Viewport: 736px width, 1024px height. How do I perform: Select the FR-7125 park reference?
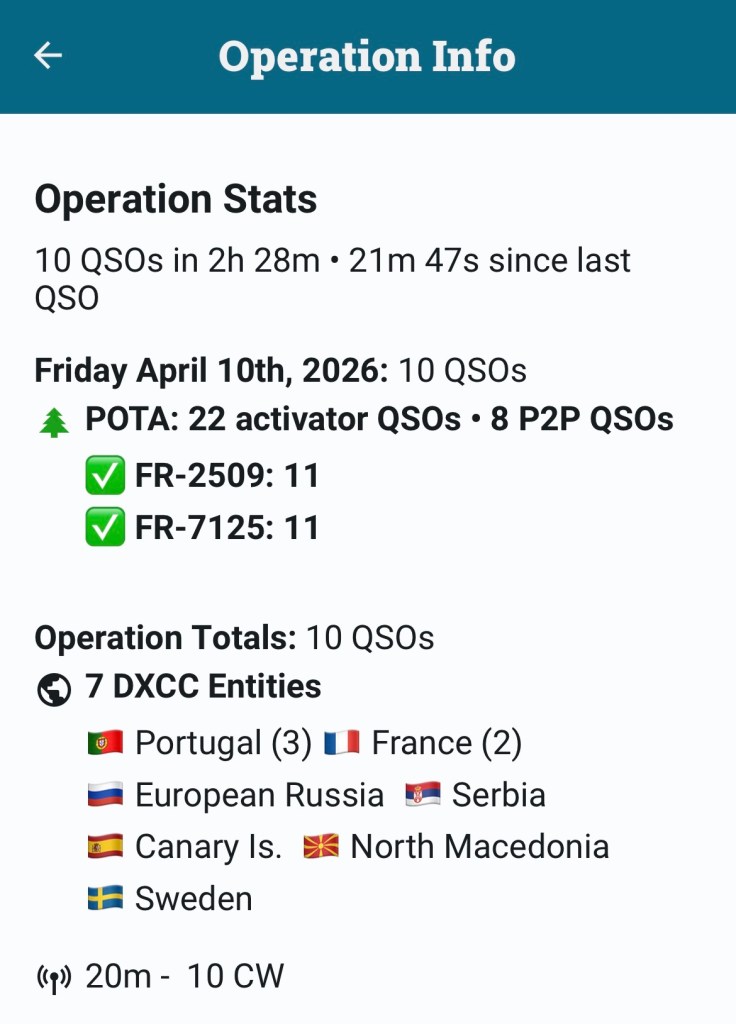[200, 527]
